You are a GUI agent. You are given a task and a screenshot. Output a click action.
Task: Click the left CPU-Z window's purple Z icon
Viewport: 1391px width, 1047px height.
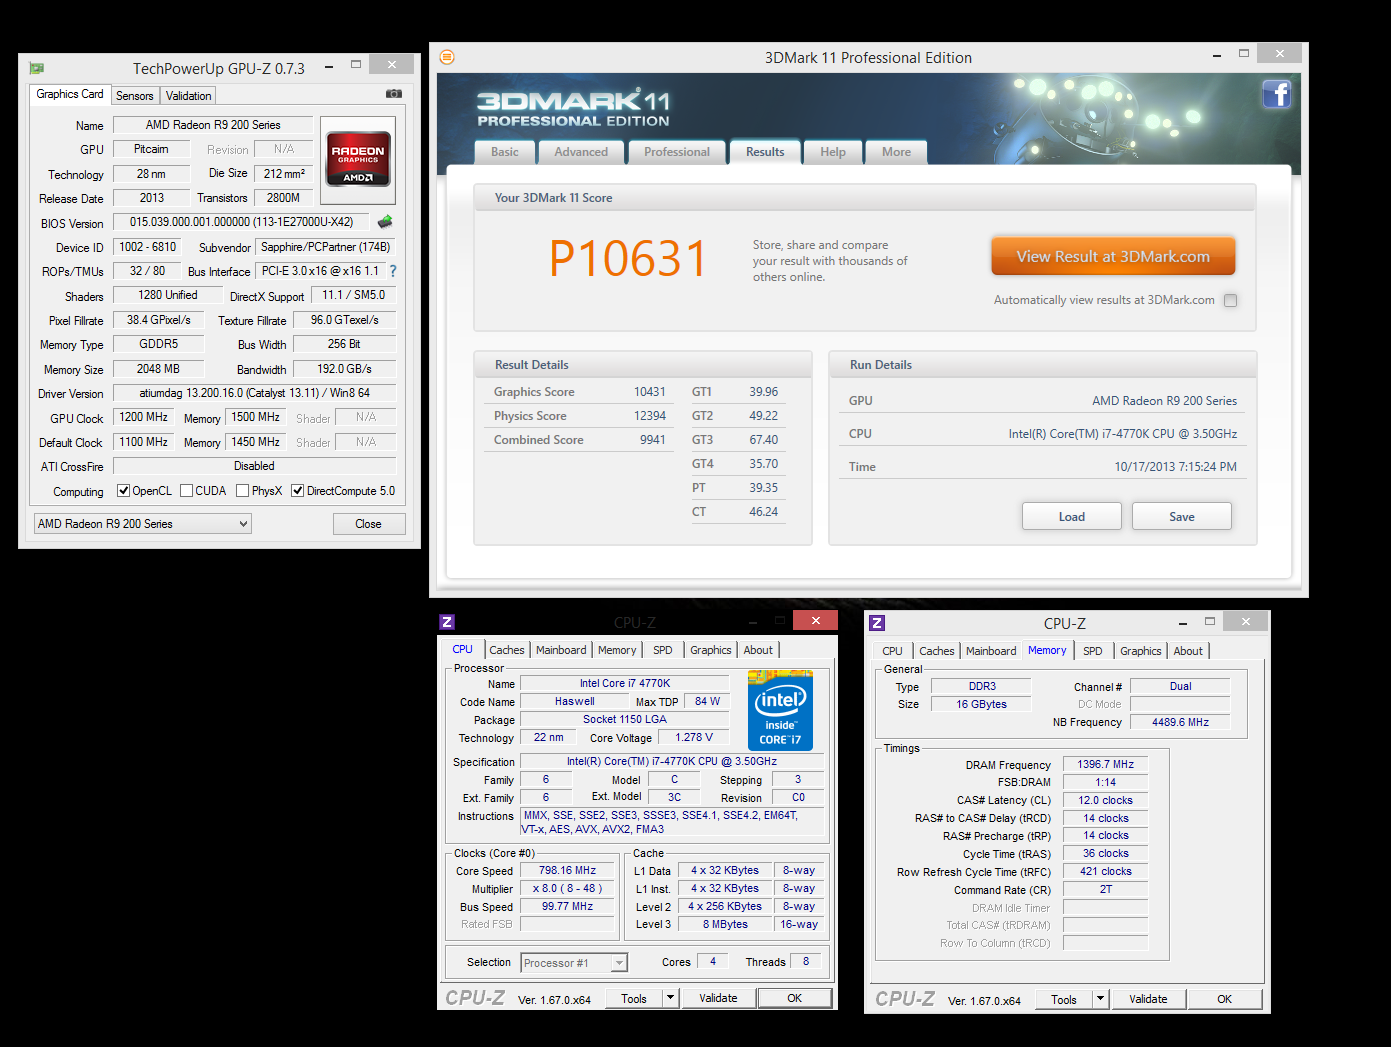tap(447, 622)
